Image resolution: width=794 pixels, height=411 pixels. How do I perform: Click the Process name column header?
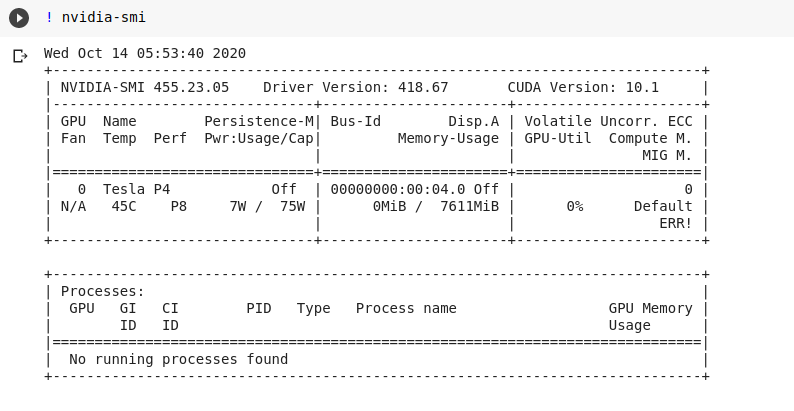pyautogui.click(x=406, y=308)
